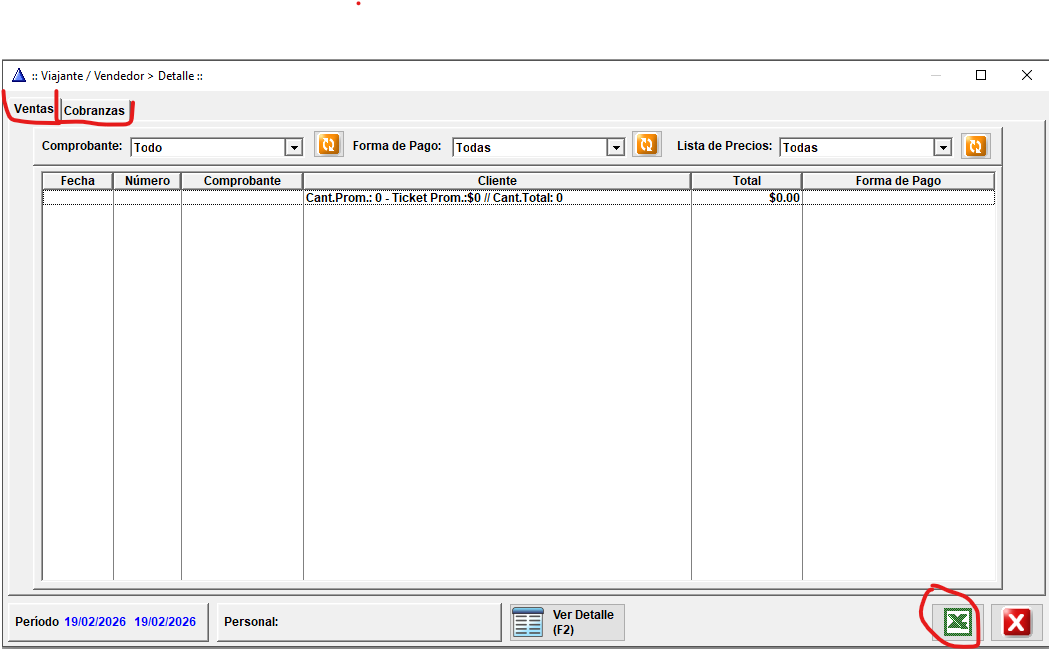Expand the Lista de Precios dropdown
Screen dimensions: 1049x649
[x=942, y=147]
